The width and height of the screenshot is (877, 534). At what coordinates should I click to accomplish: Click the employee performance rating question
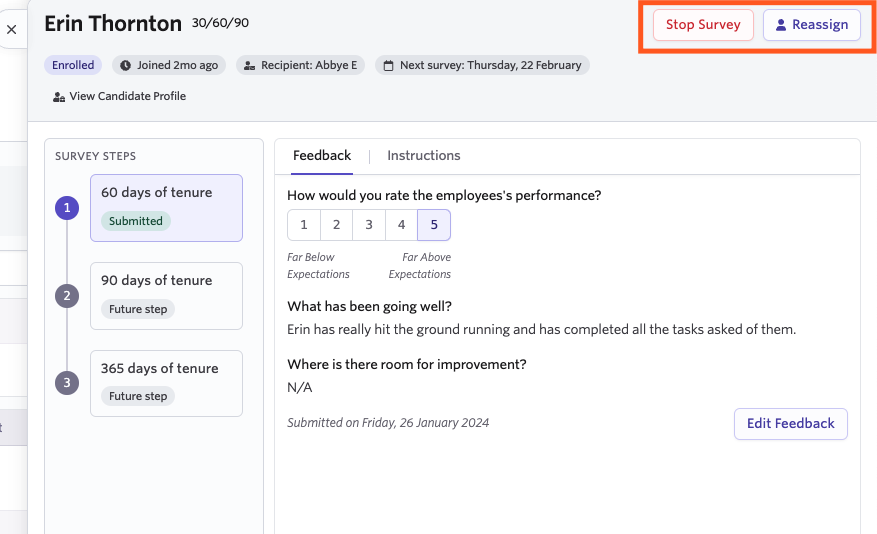444,196
